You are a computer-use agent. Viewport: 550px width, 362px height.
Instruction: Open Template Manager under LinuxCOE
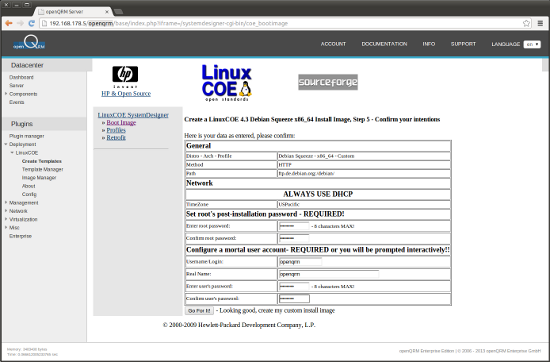[x=43, y=169]
